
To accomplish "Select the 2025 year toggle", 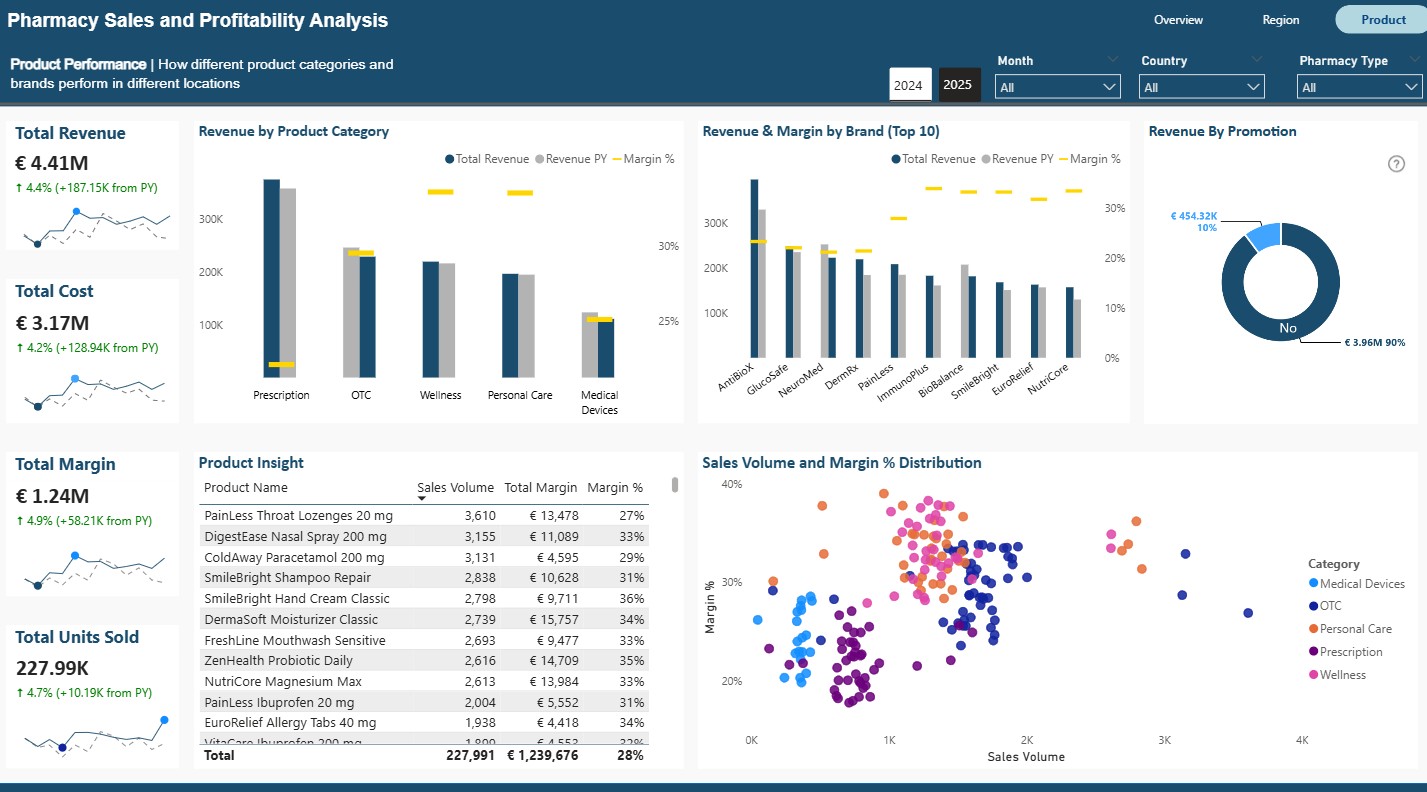I will coord(958,85).
